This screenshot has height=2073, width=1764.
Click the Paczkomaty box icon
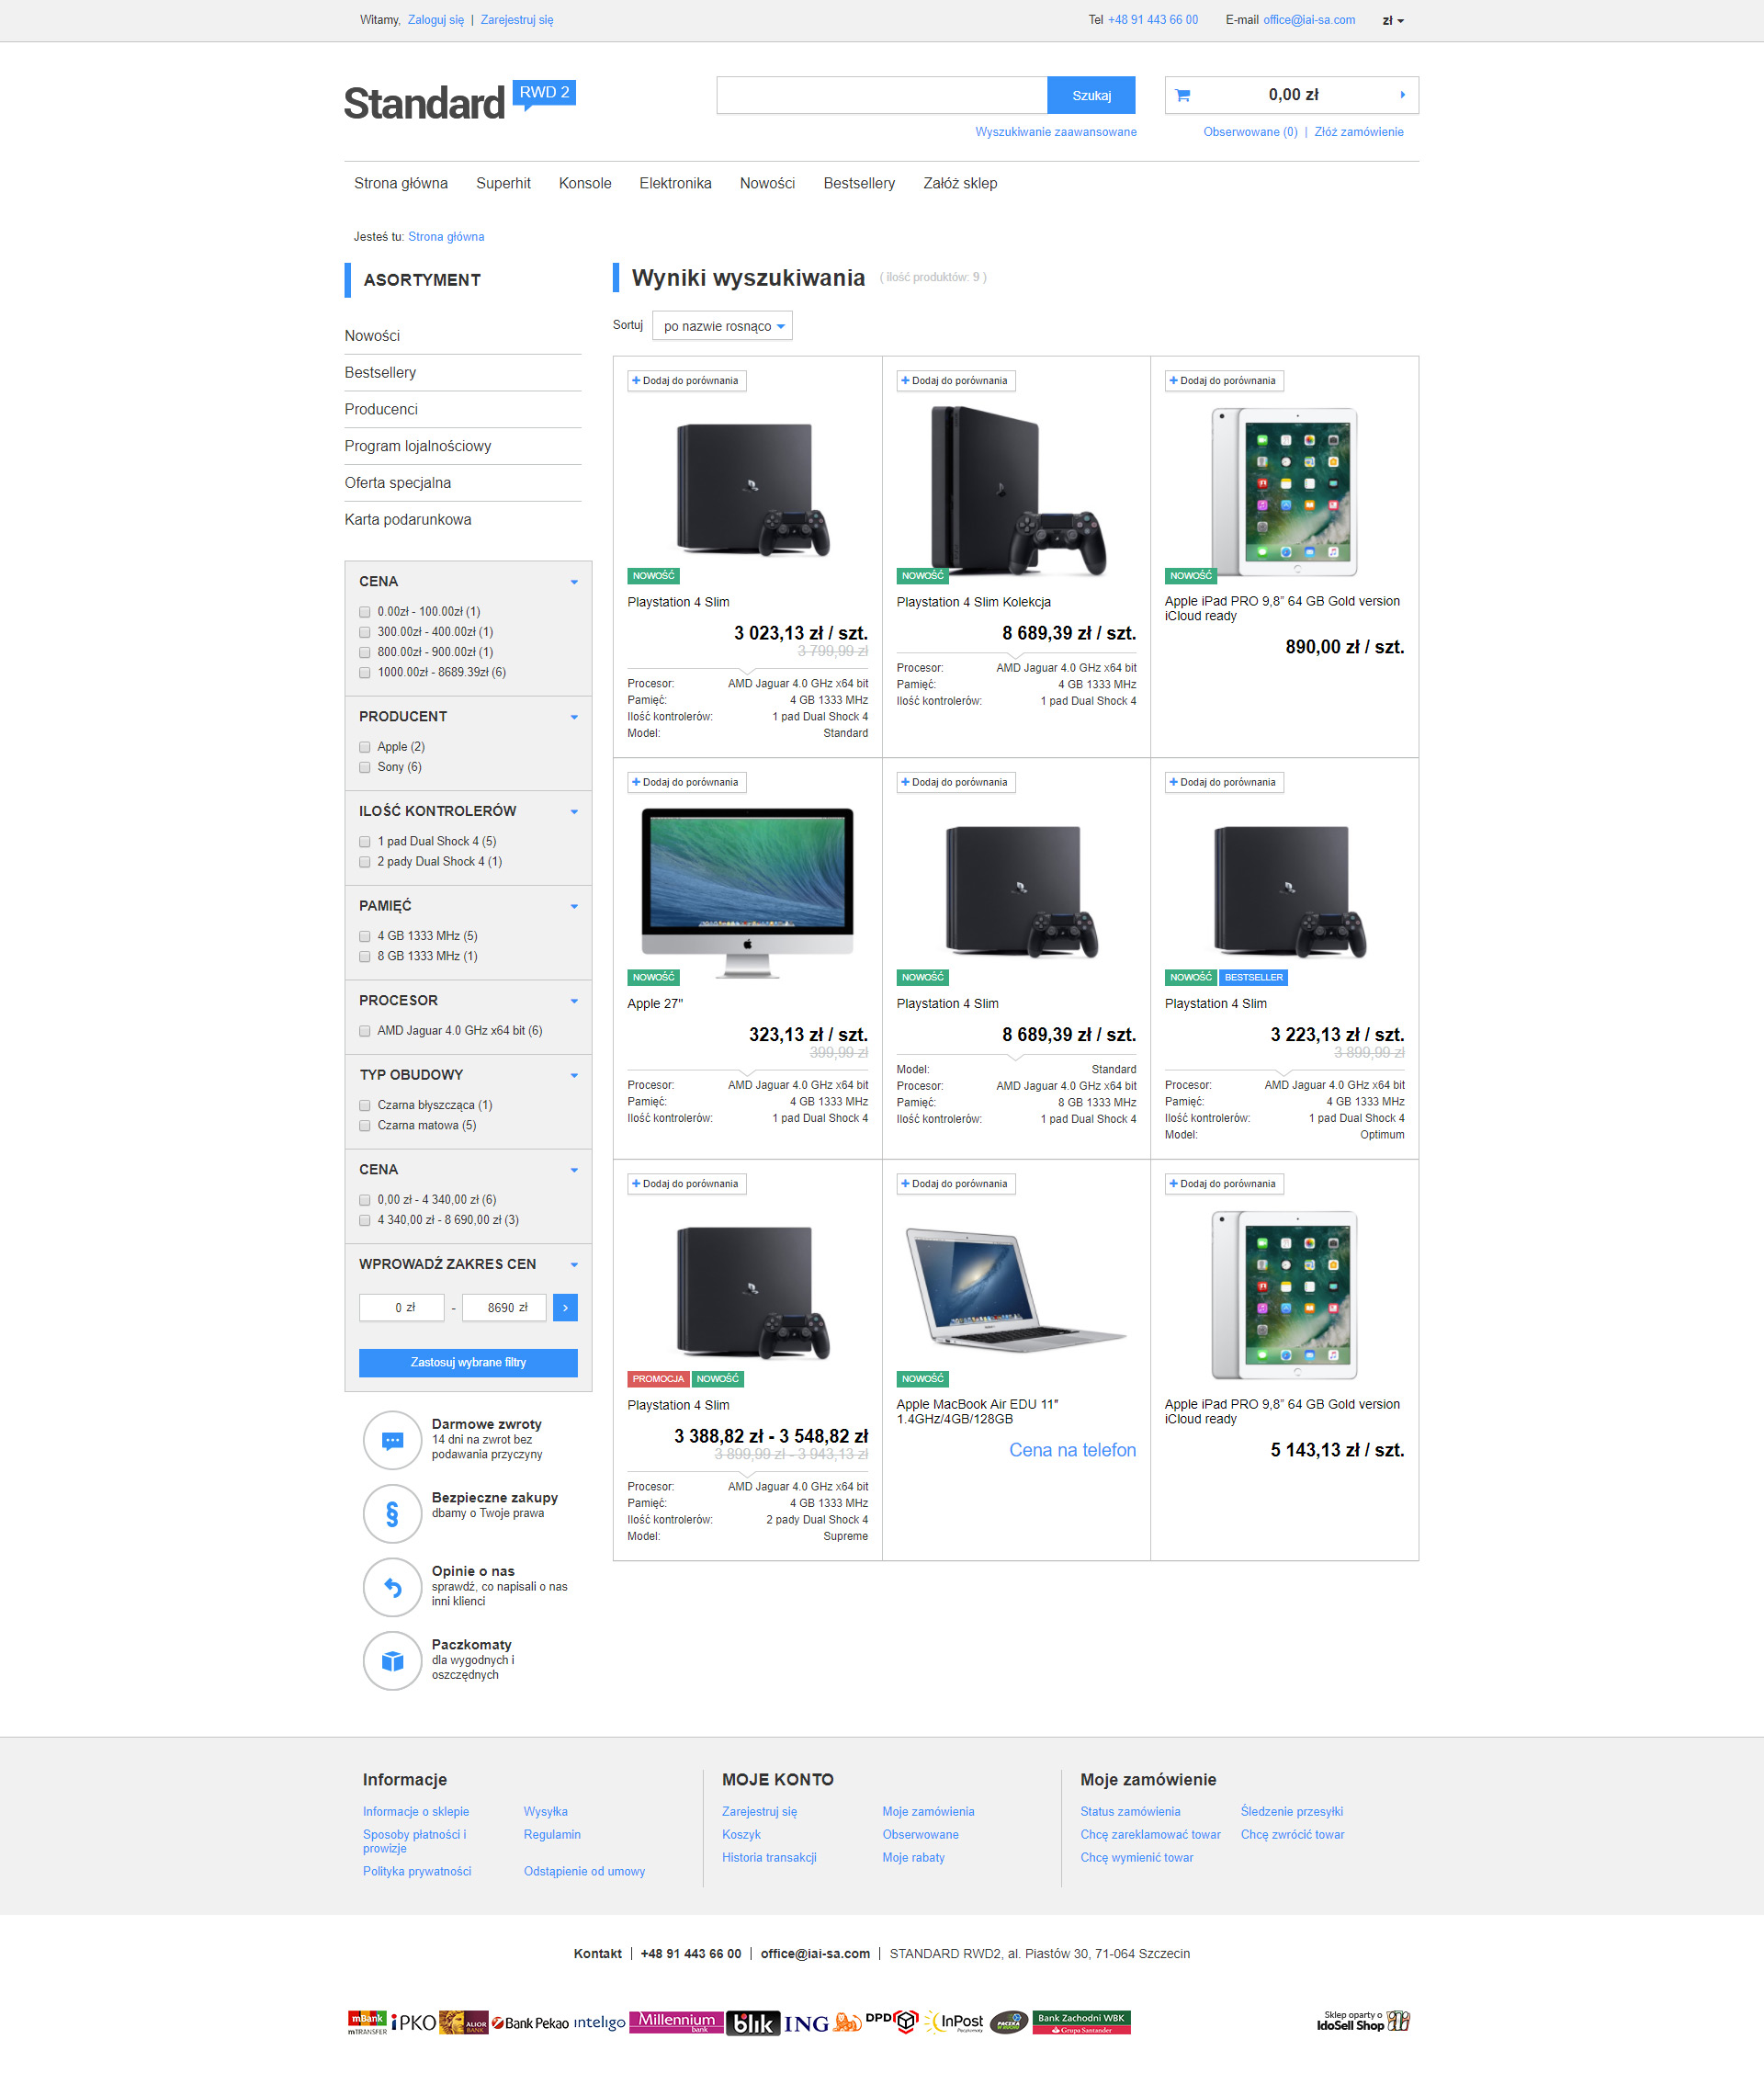[x=392, y=1661]
